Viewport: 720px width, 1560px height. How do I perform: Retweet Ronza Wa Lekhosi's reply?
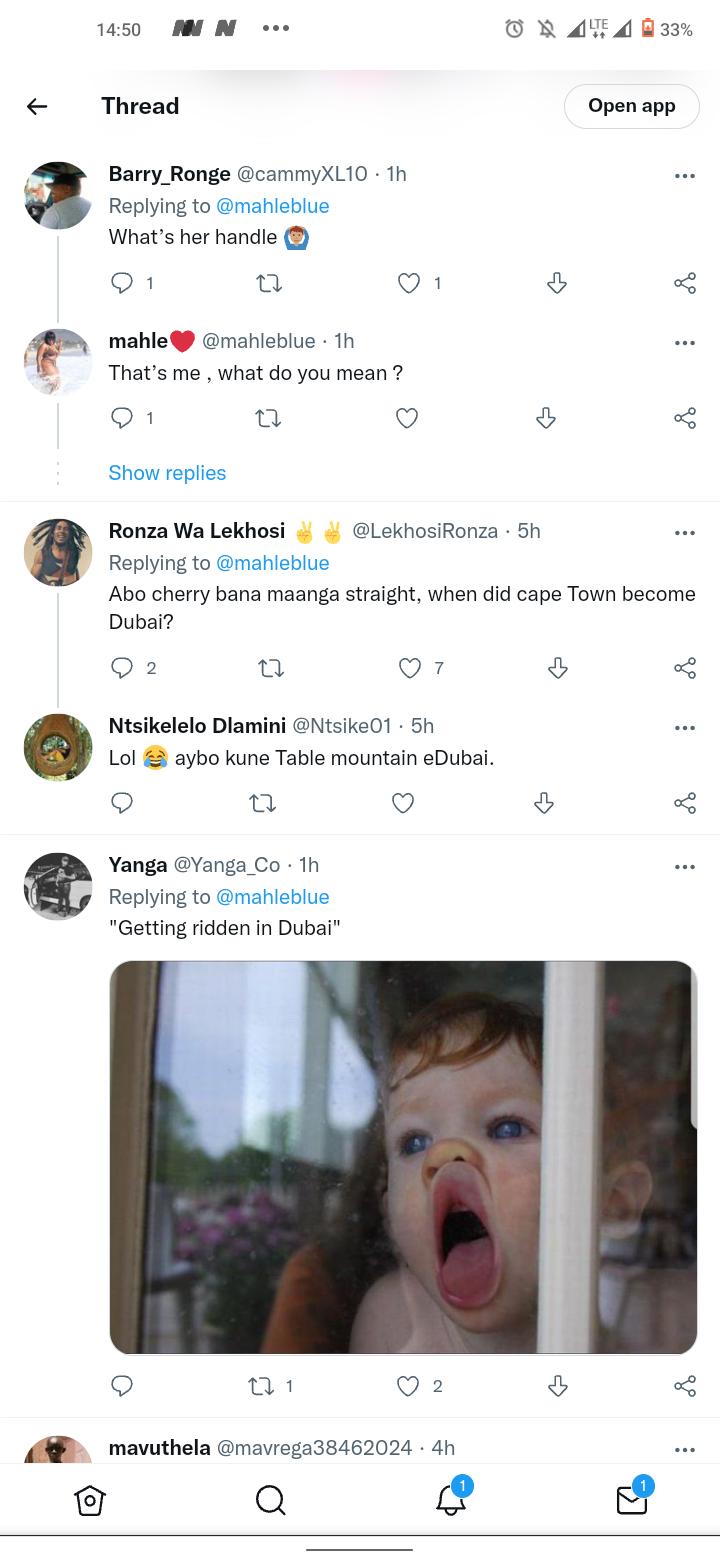pos(270,668)
